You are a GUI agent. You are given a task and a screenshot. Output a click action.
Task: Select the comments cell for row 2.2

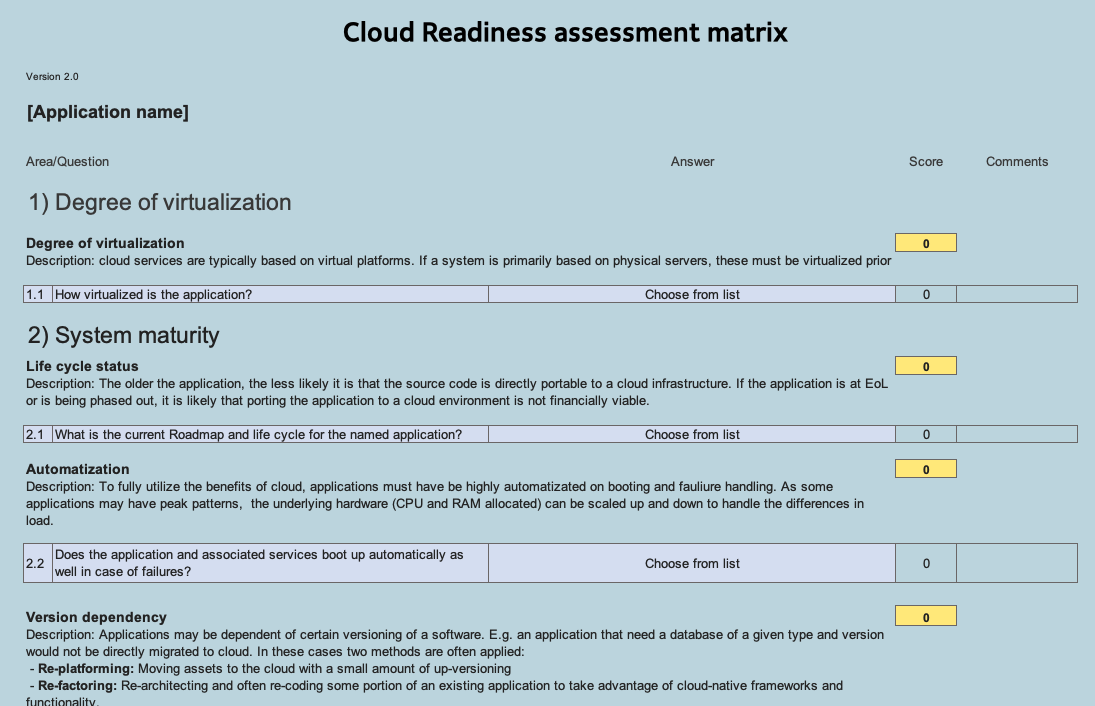coord(1016,563)
